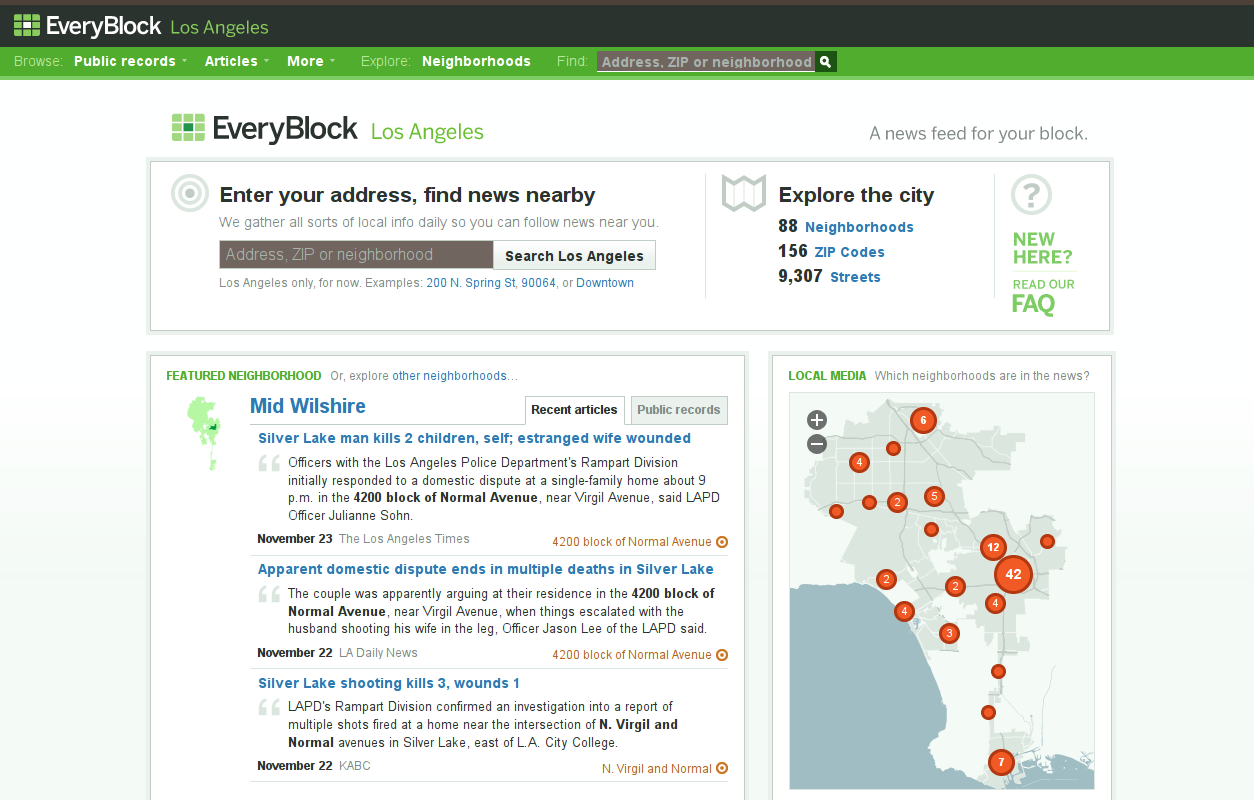
Task: Open the Mid Wilshire neighborhood heading
Action: (308, 406)
